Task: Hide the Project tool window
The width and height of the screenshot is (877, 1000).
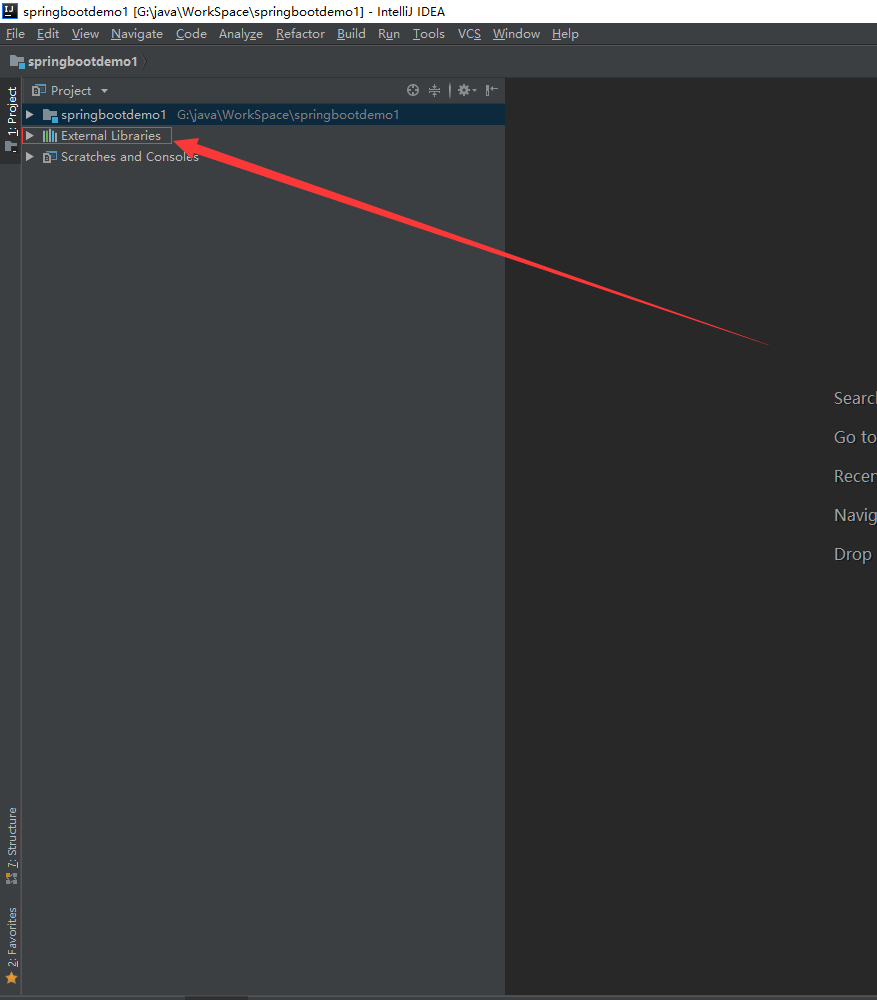Action: point(491,91)
